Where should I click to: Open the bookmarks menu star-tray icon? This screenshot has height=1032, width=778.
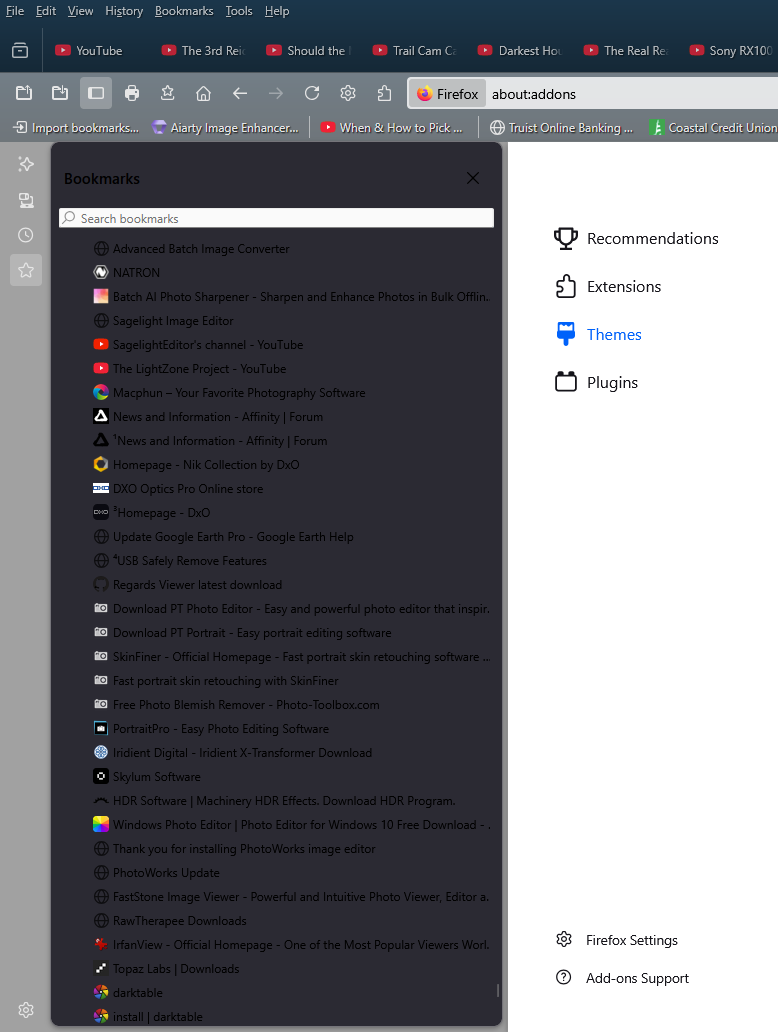click(x=168, y=93)
